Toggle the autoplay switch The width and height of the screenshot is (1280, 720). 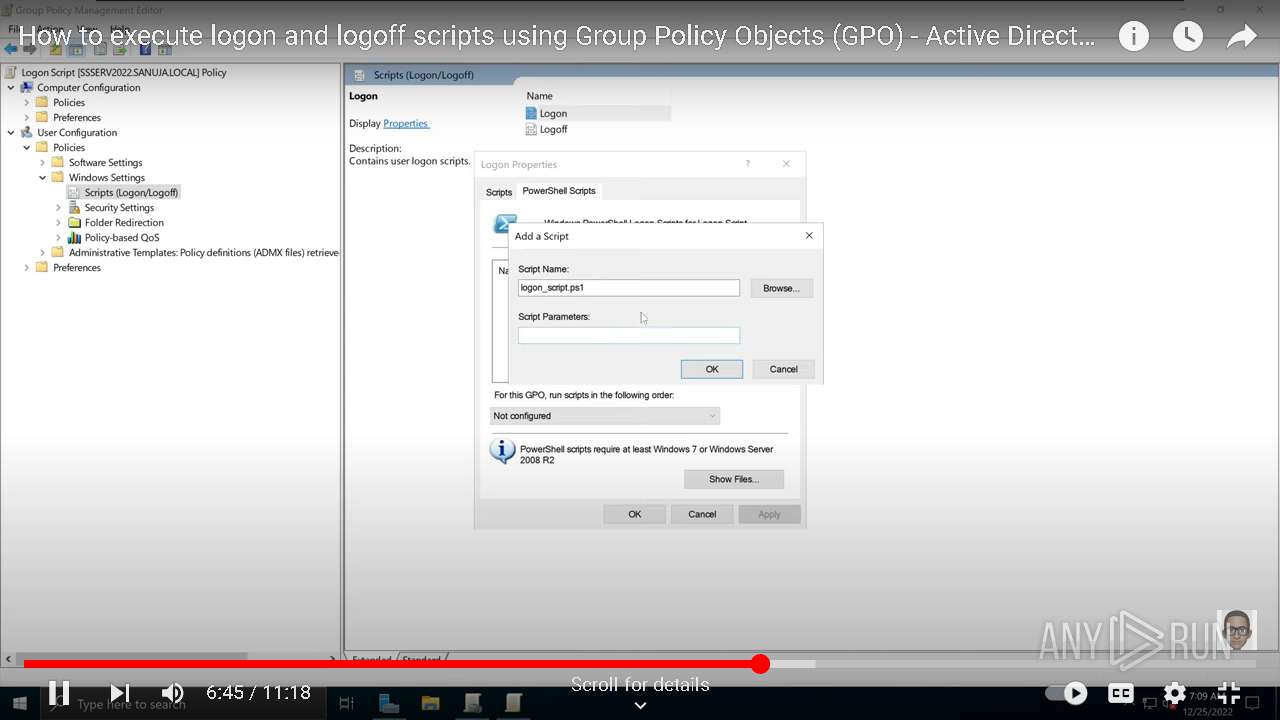pos(1067,693)
